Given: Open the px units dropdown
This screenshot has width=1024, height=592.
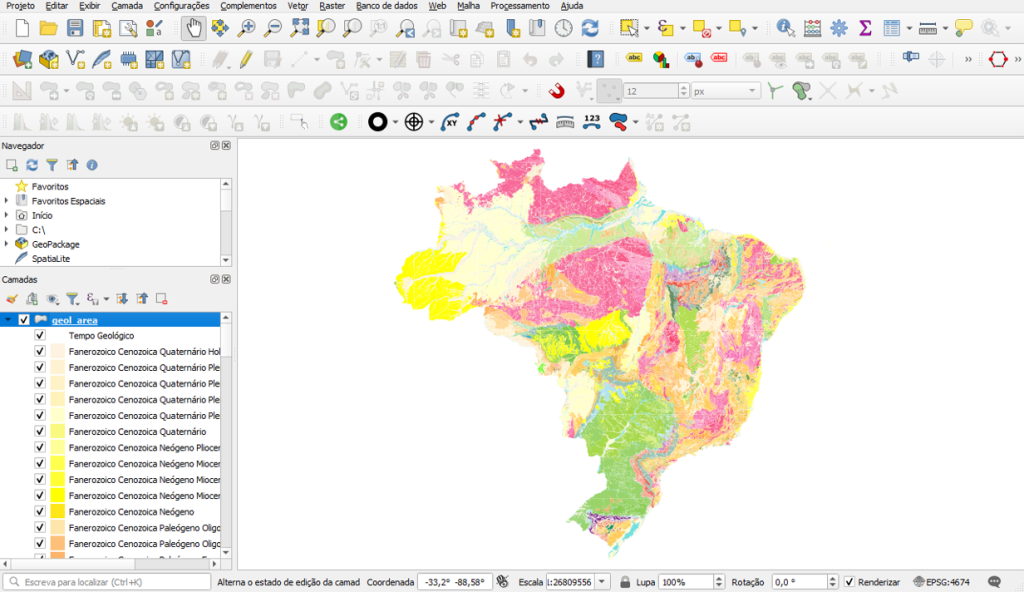Looking at the screenshot, I should pyautogui.click(x=726, y=91).
